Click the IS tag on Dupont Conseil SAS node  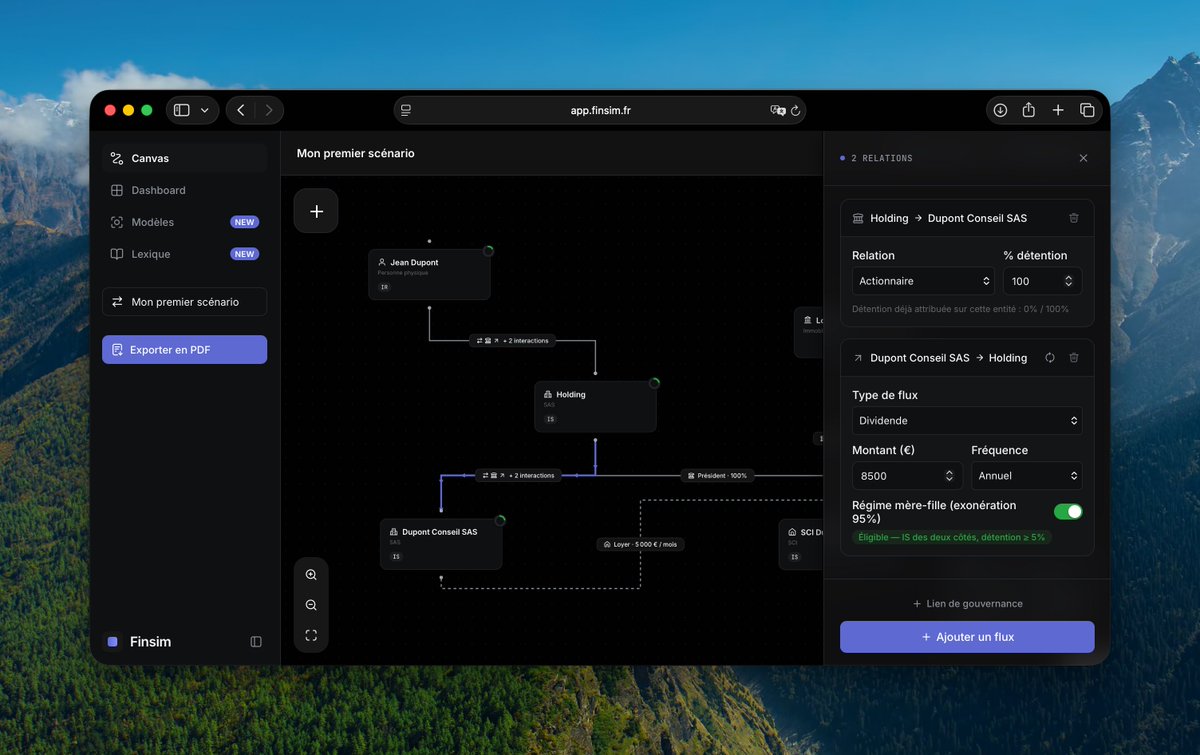396,556
